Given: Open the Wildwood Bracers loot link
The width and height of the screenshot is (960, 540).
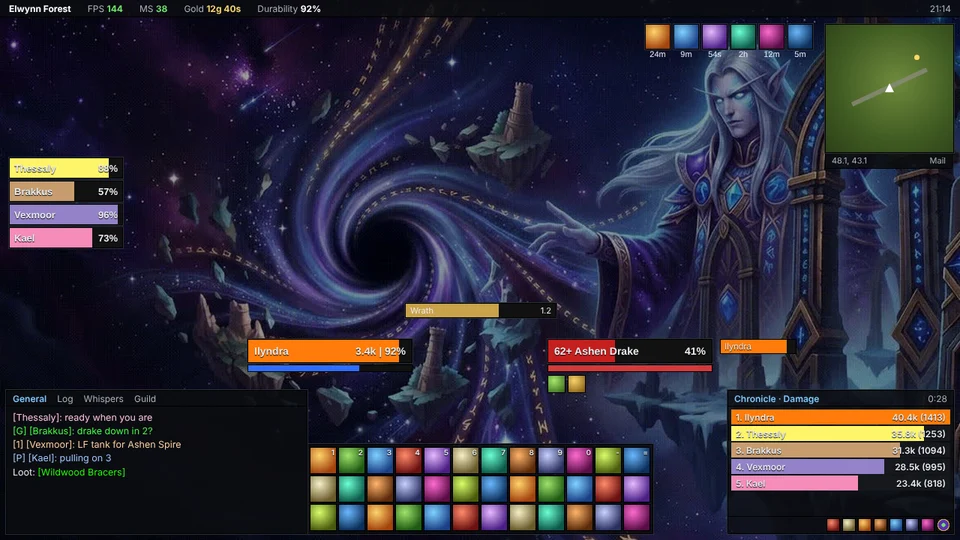Looking at the screenshot, I should (x=81, y=472).
